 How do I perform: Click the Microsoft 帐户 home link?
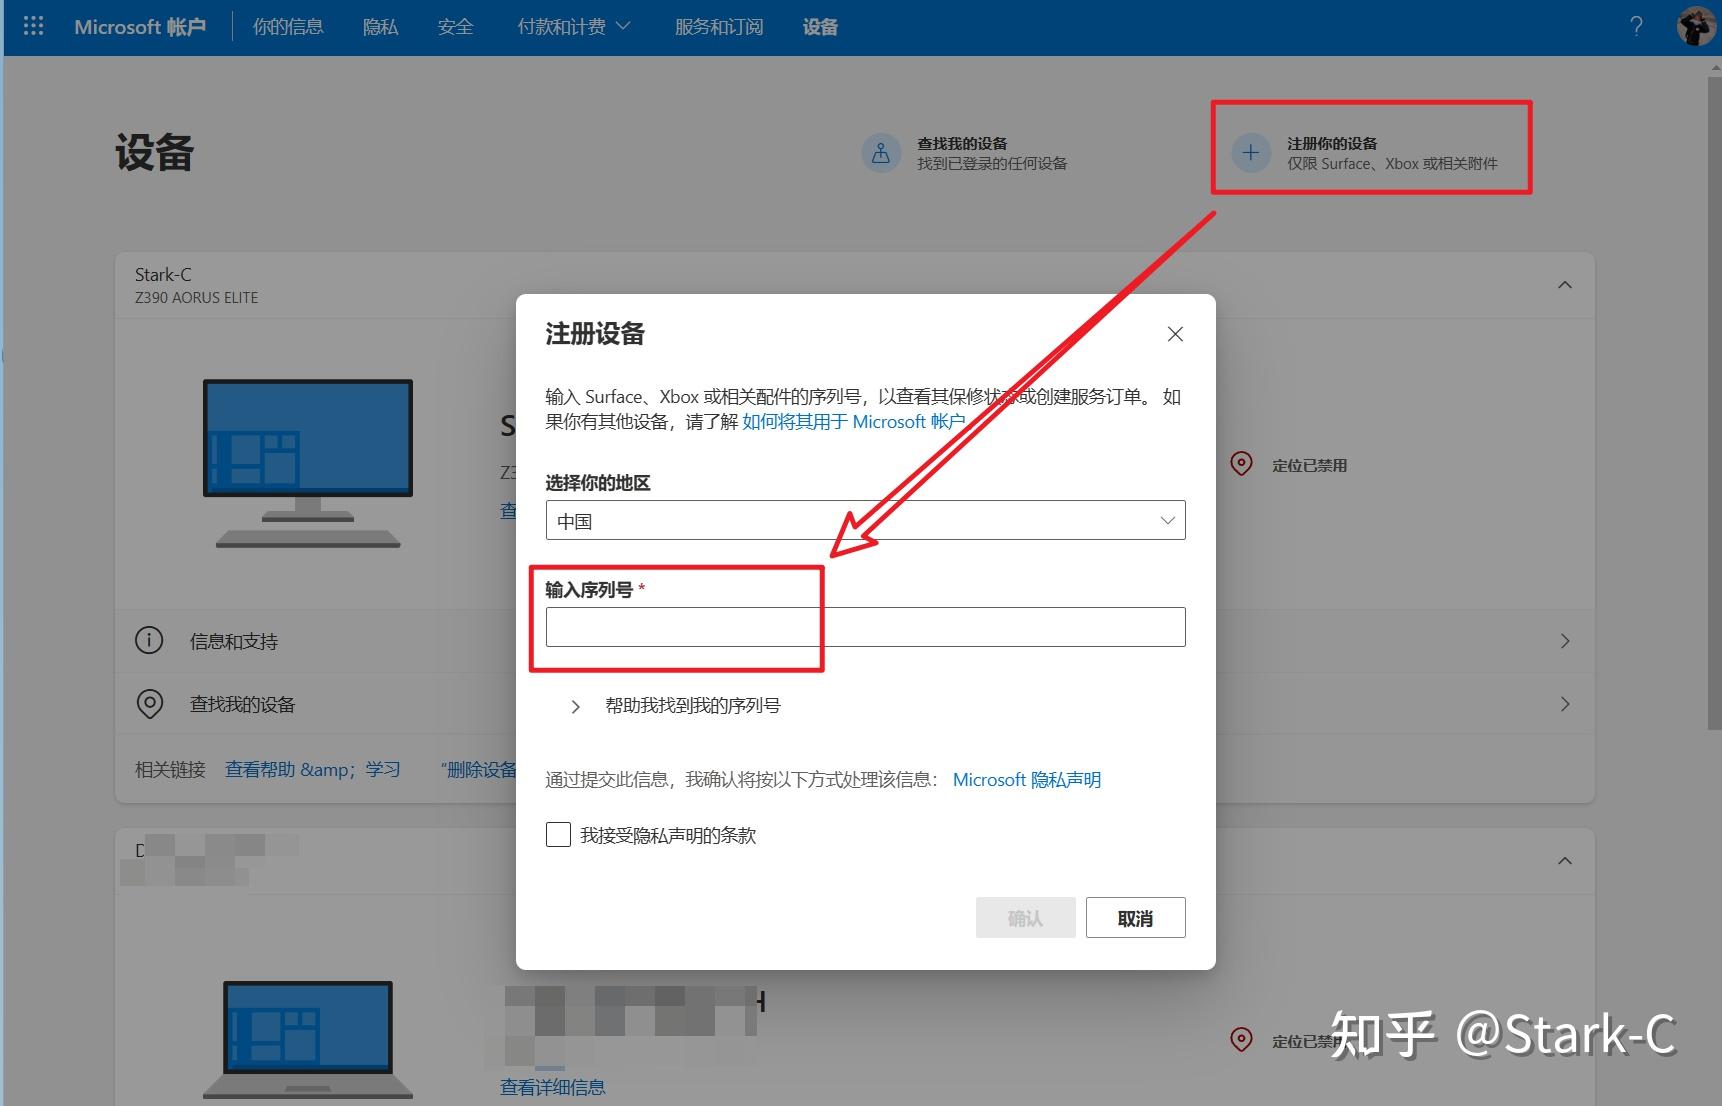(140, 27)
